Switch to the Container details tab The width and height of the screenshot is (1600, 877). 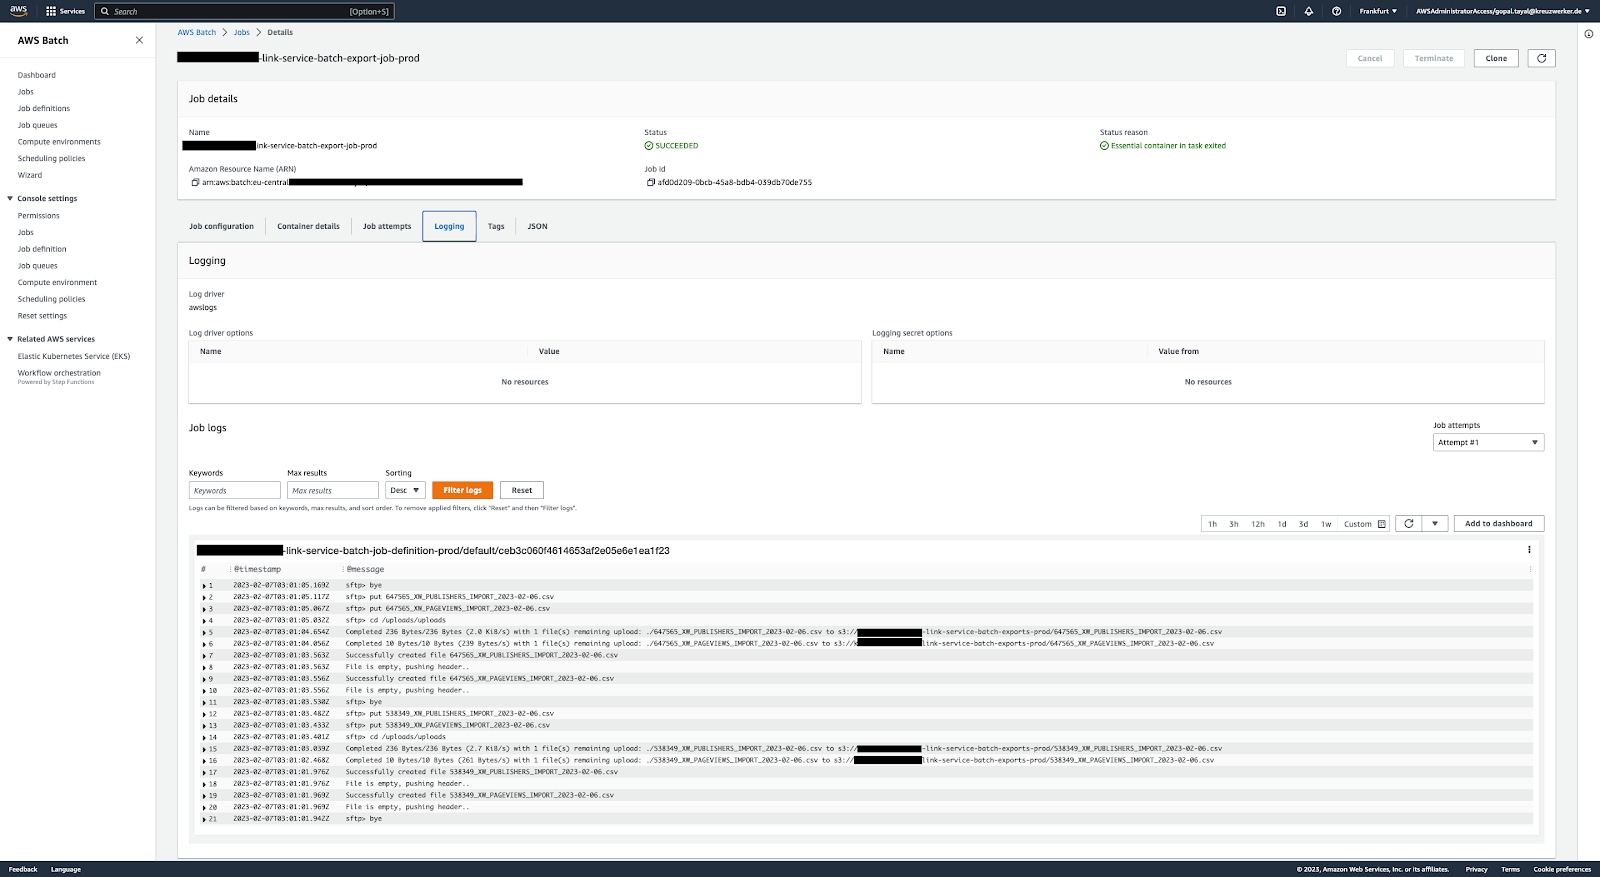point(308,226)
